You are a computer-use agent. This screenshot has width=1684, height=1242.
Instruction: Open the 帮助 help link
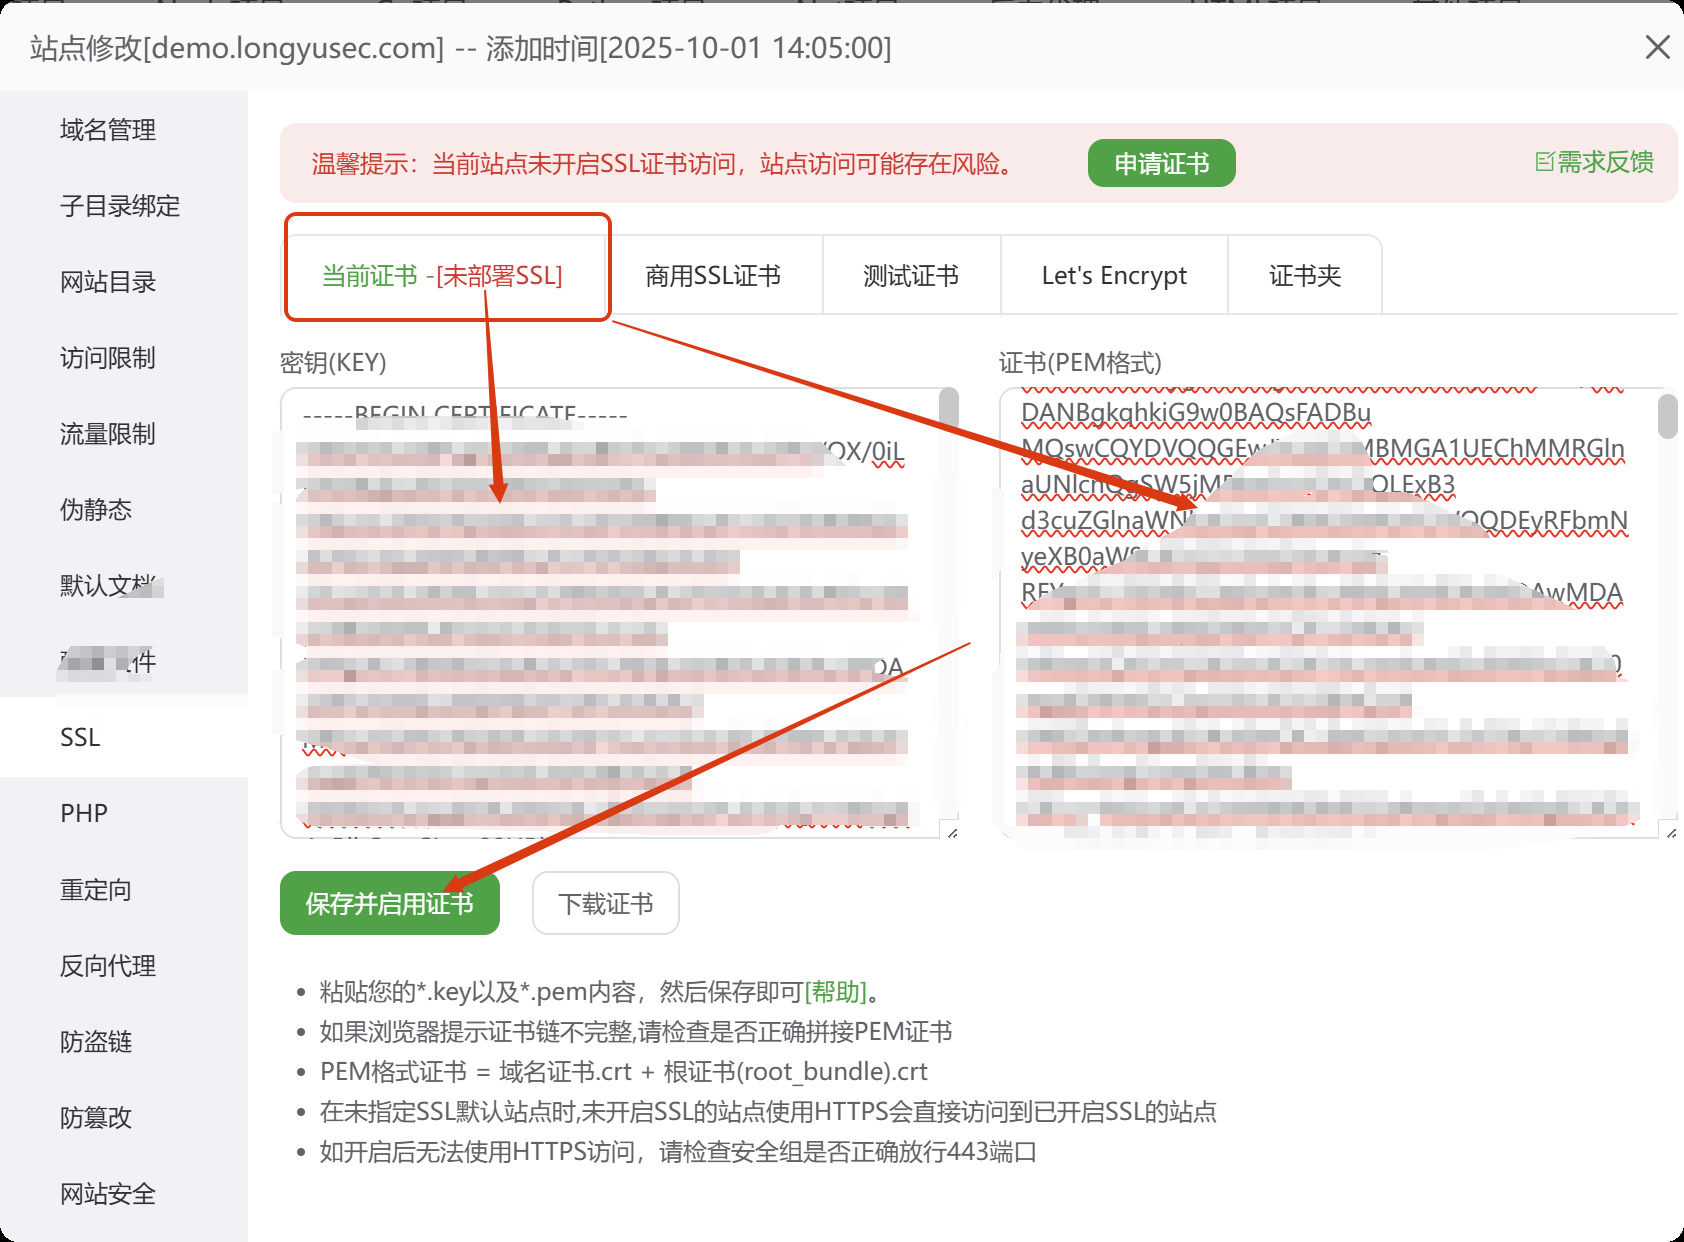(836, 992)
